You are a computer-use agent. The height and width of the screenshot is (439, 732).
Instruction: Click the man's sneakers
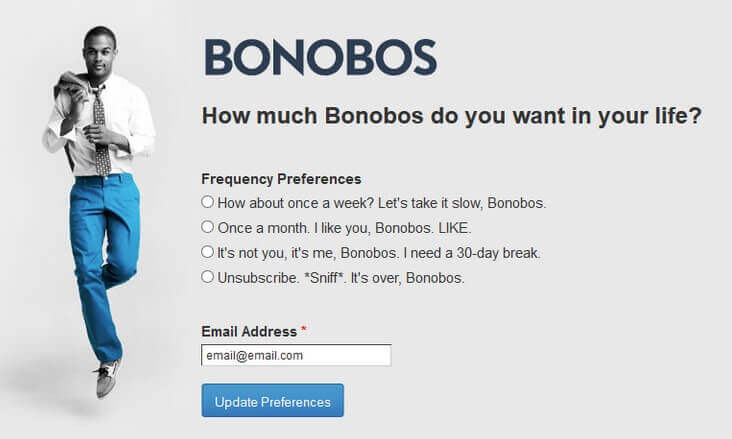106,378
